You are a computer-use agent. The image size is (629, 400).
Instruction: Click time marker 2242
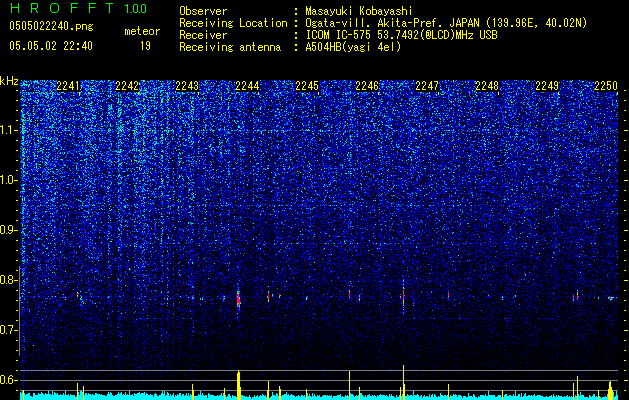(x=127, y=86)
